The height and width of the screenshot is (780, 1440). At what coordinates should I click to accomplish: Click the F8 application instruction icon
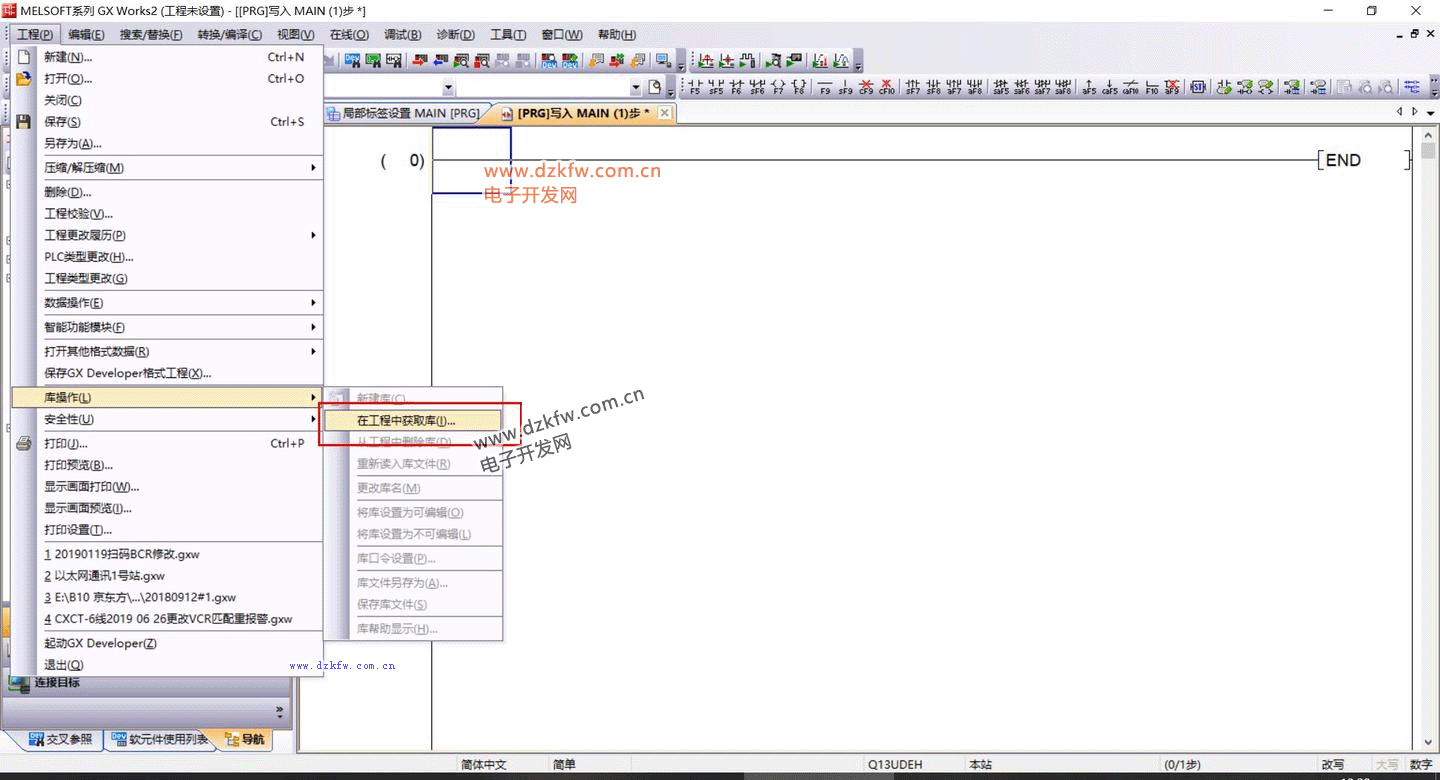798,87
